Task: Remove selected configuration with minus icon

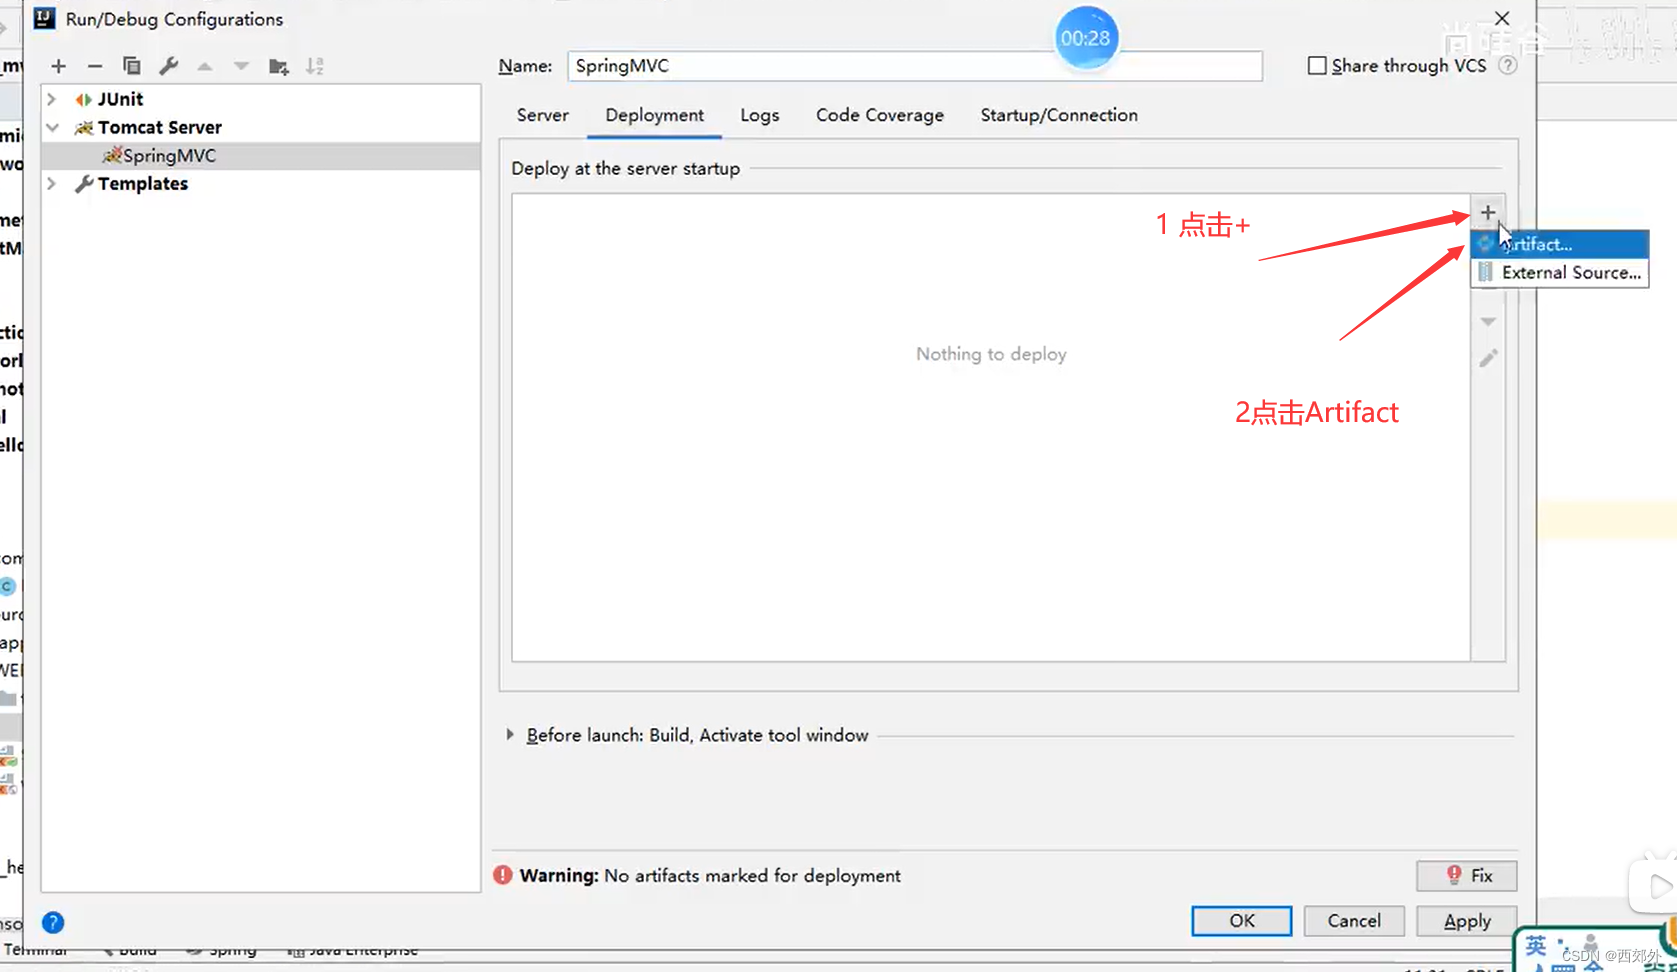Action: coord(95,66)
